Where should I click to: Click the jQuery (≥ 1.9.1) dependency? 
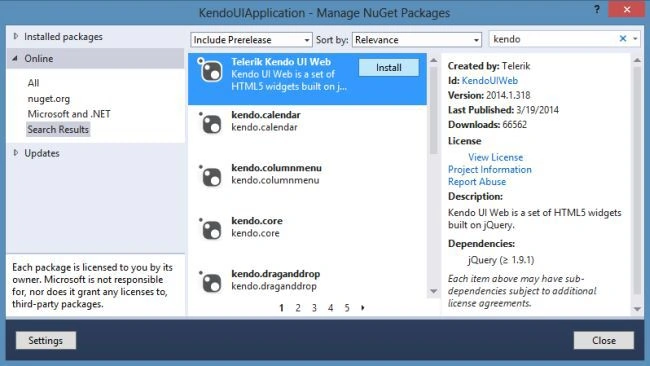pyautogui.click(x=501, y=260)
